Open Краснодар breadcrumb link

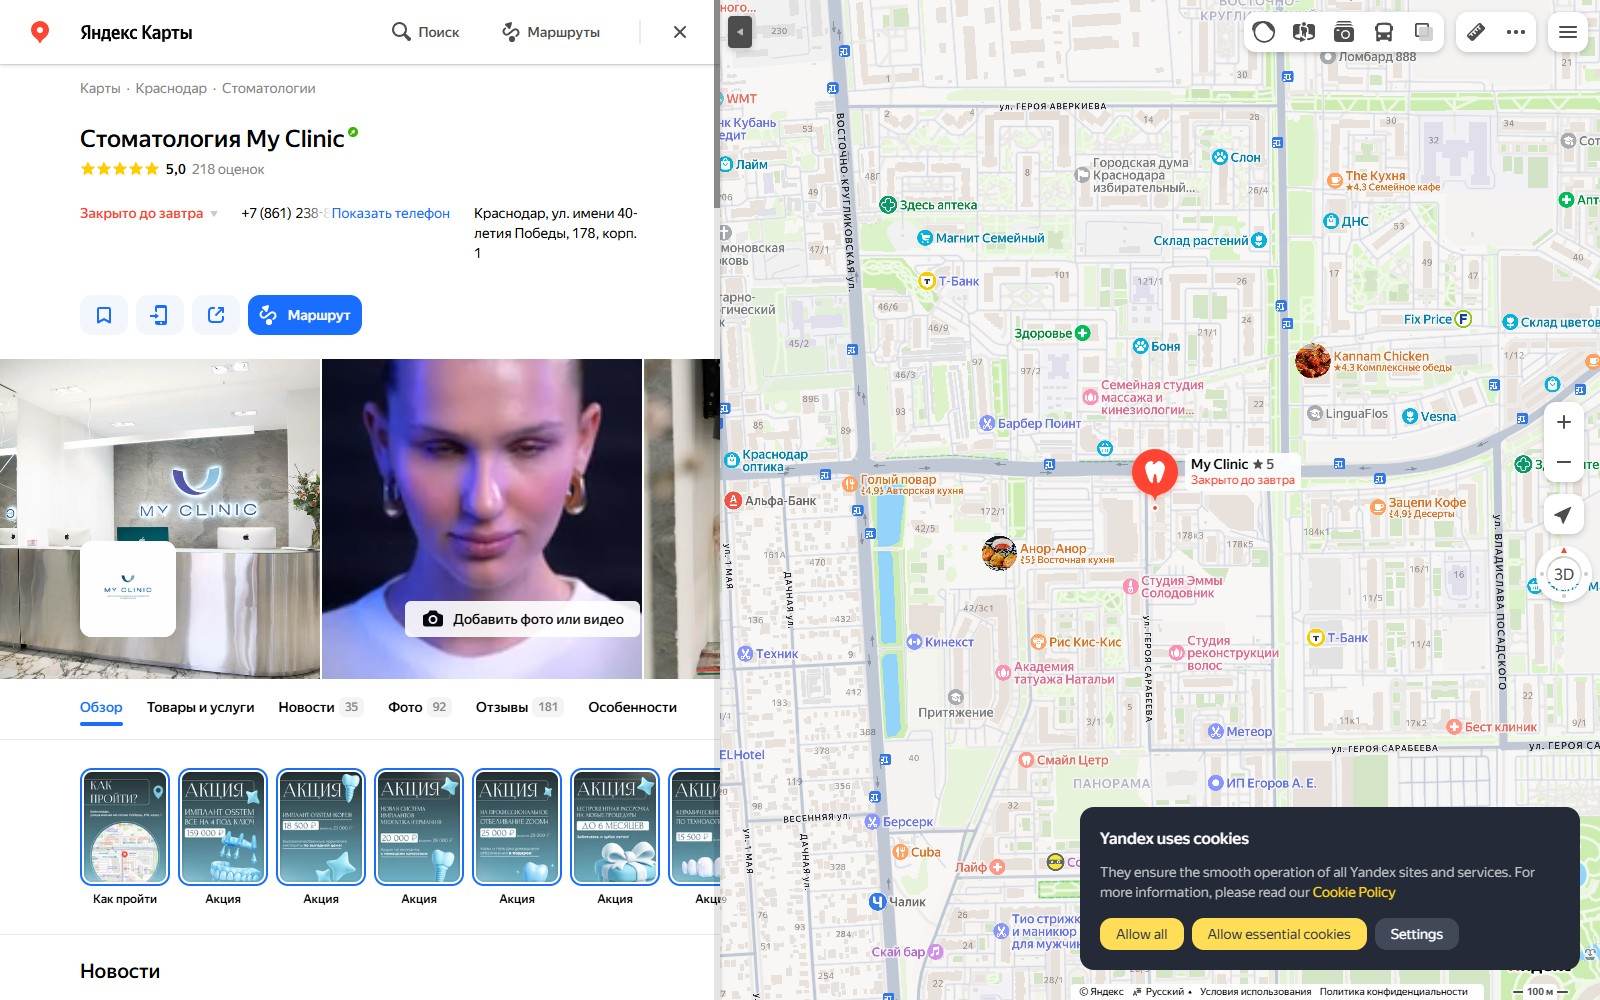pyautogui.click(x=171, y=88)
